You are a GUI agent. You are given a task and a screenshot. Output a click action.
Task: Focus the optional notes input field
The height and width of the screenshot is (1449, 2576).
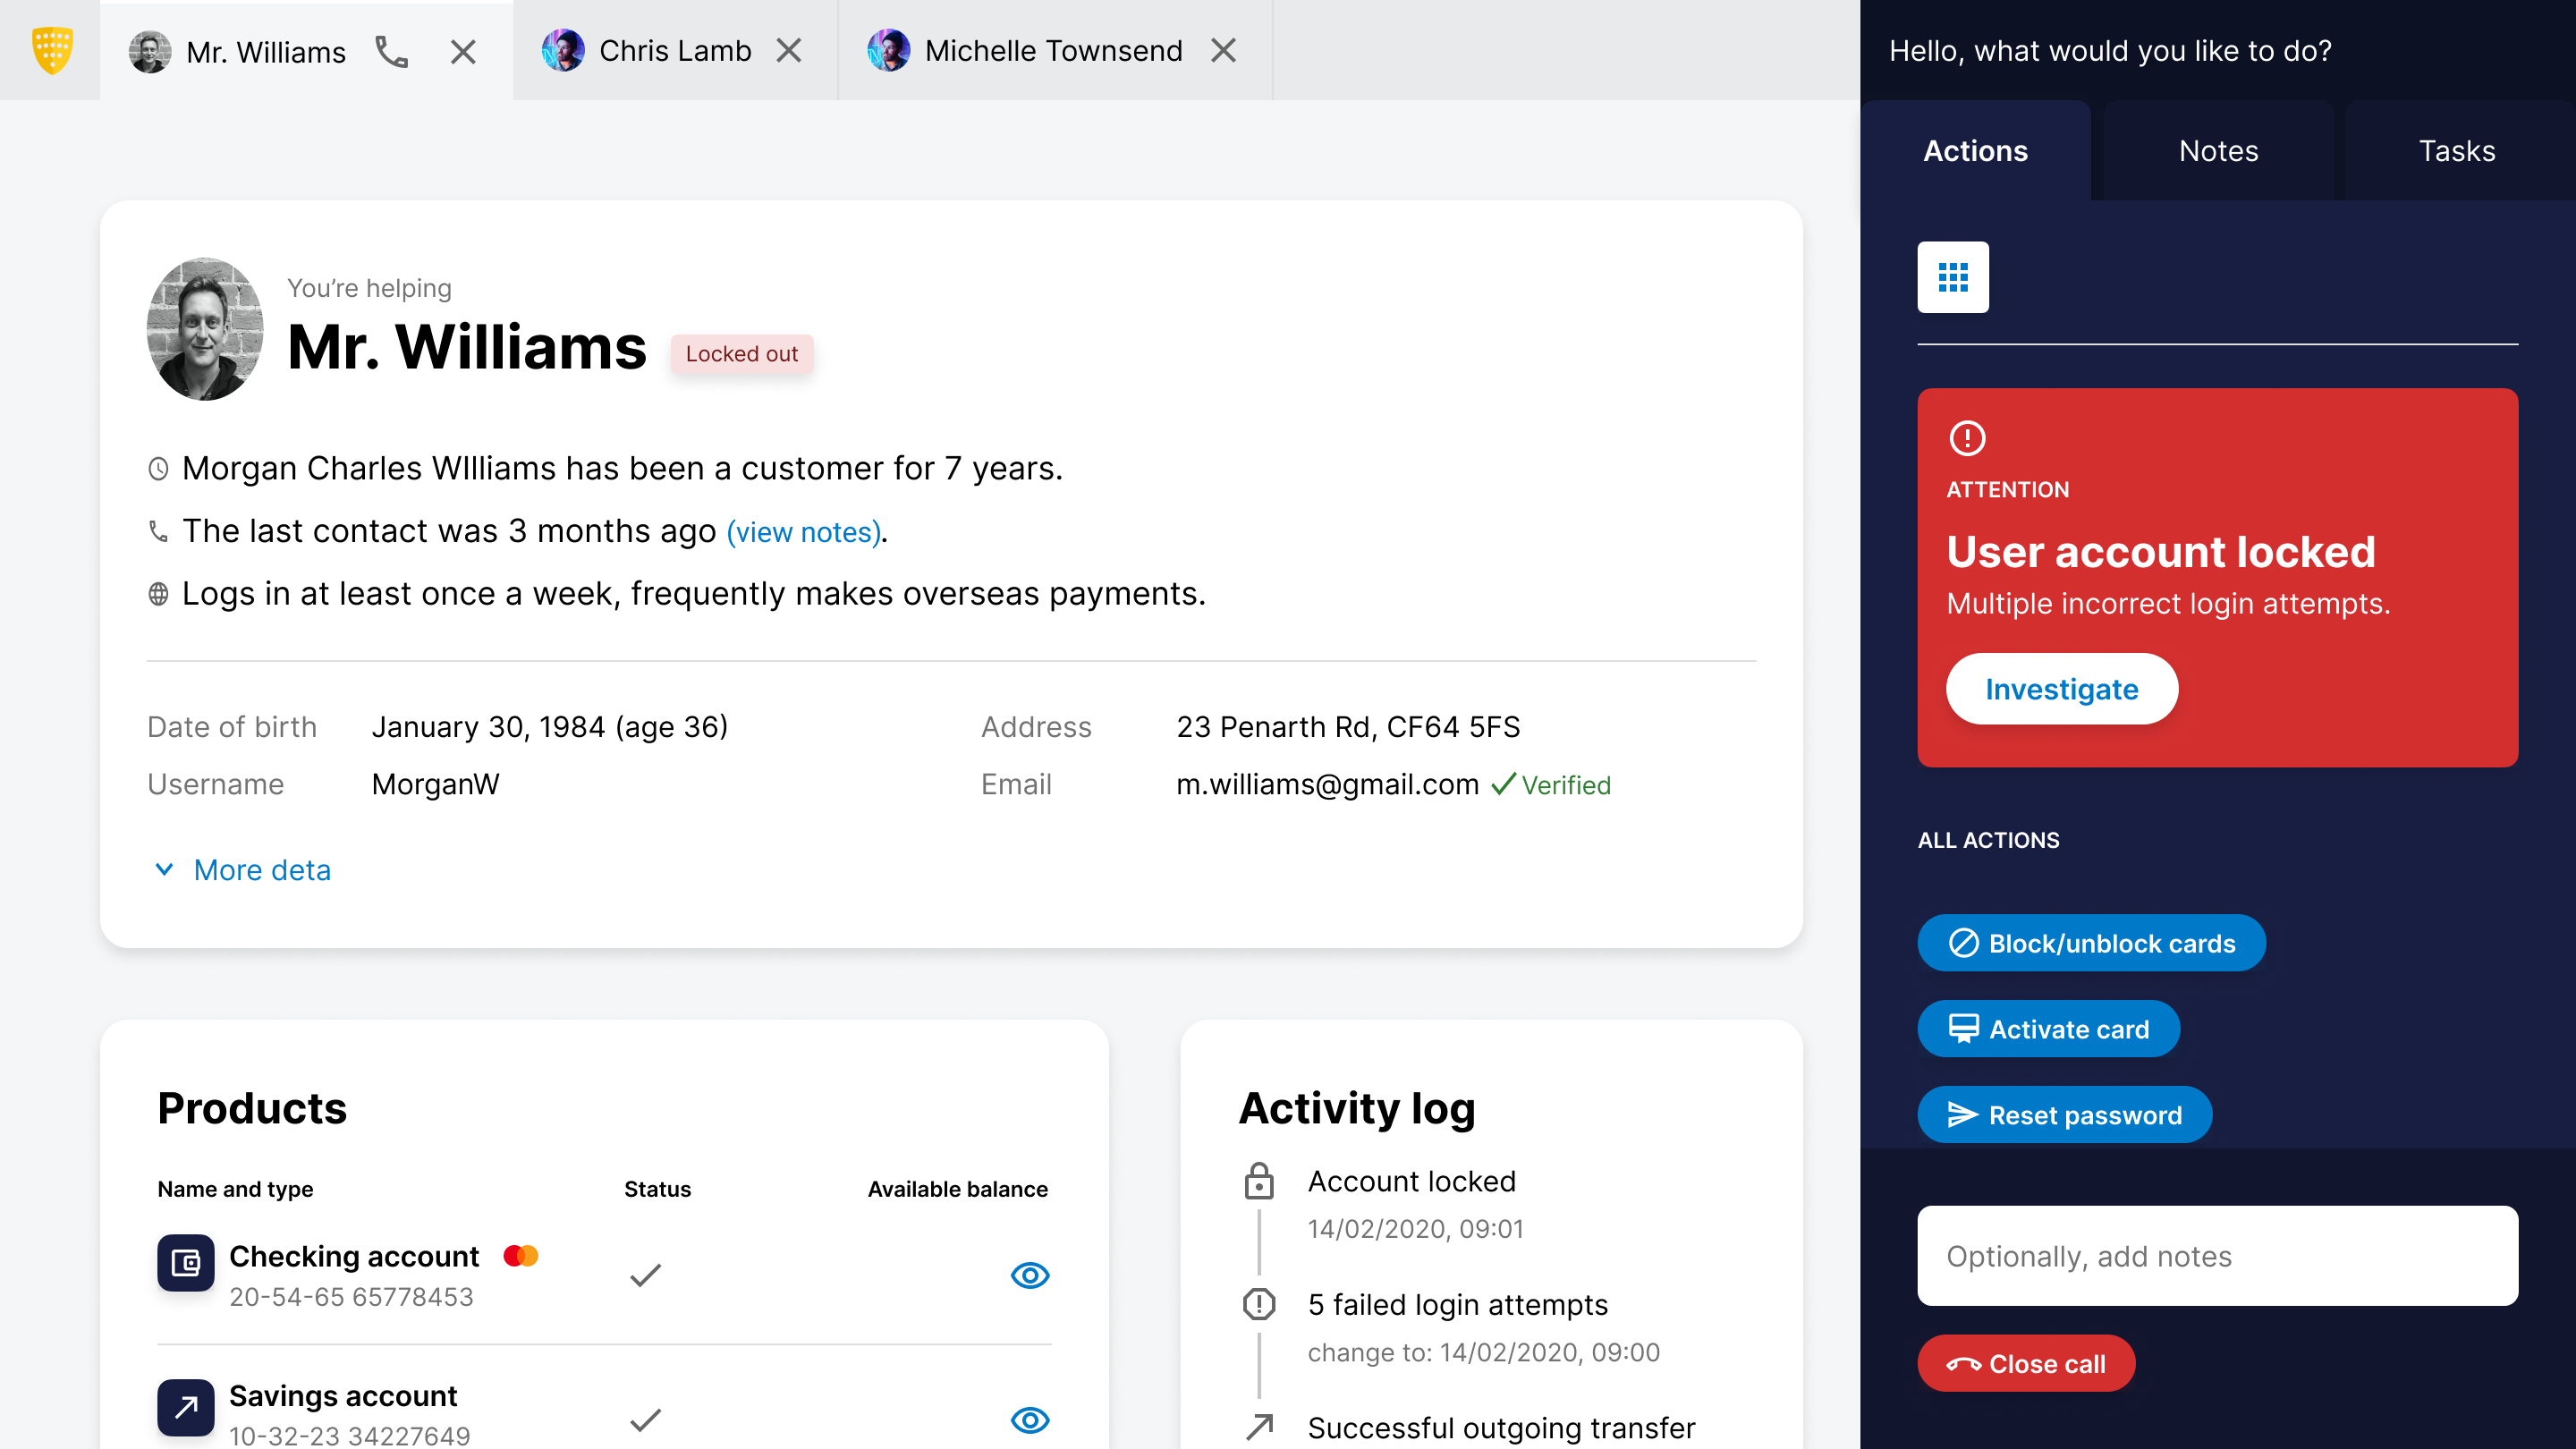tap(2217, 1256)
